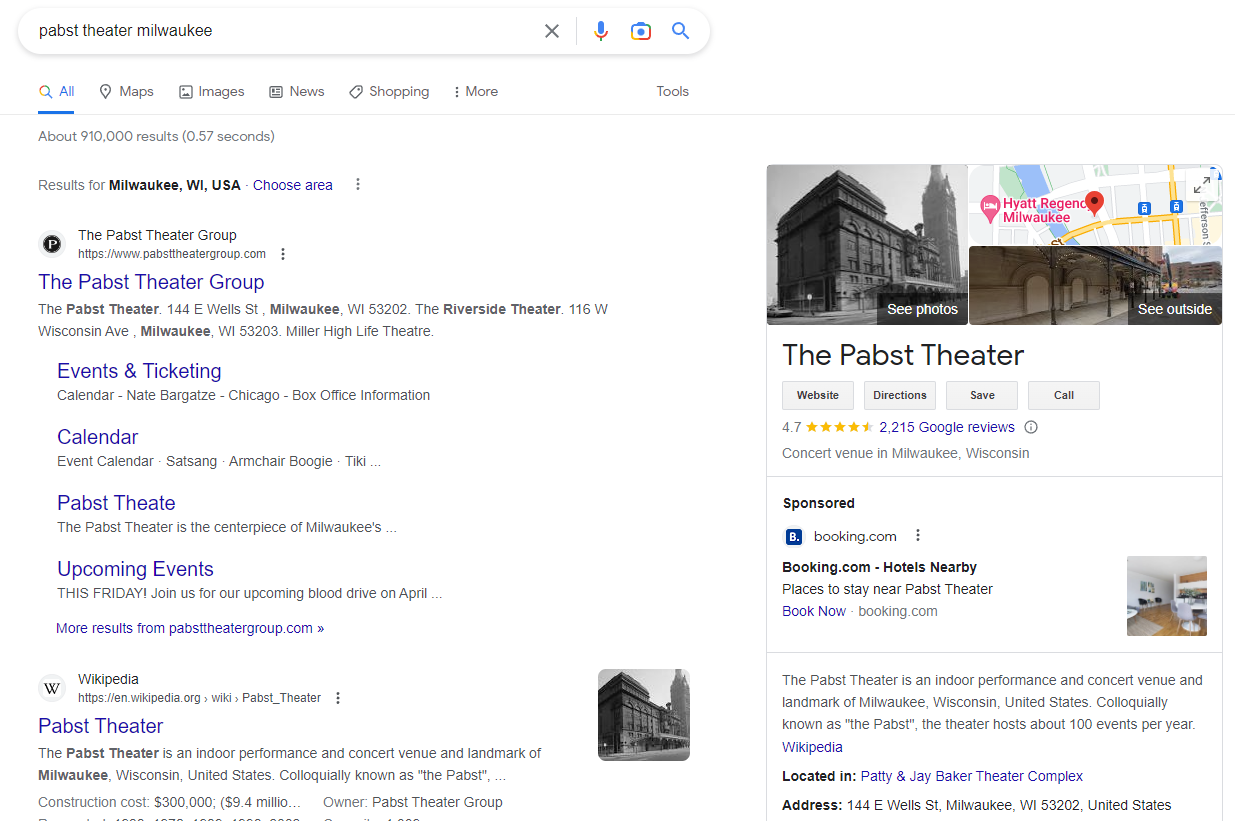This screenshot has width=1235, height=821.
Task: Expand the map with the fullscreen arrows icon
Action: 1202,185
